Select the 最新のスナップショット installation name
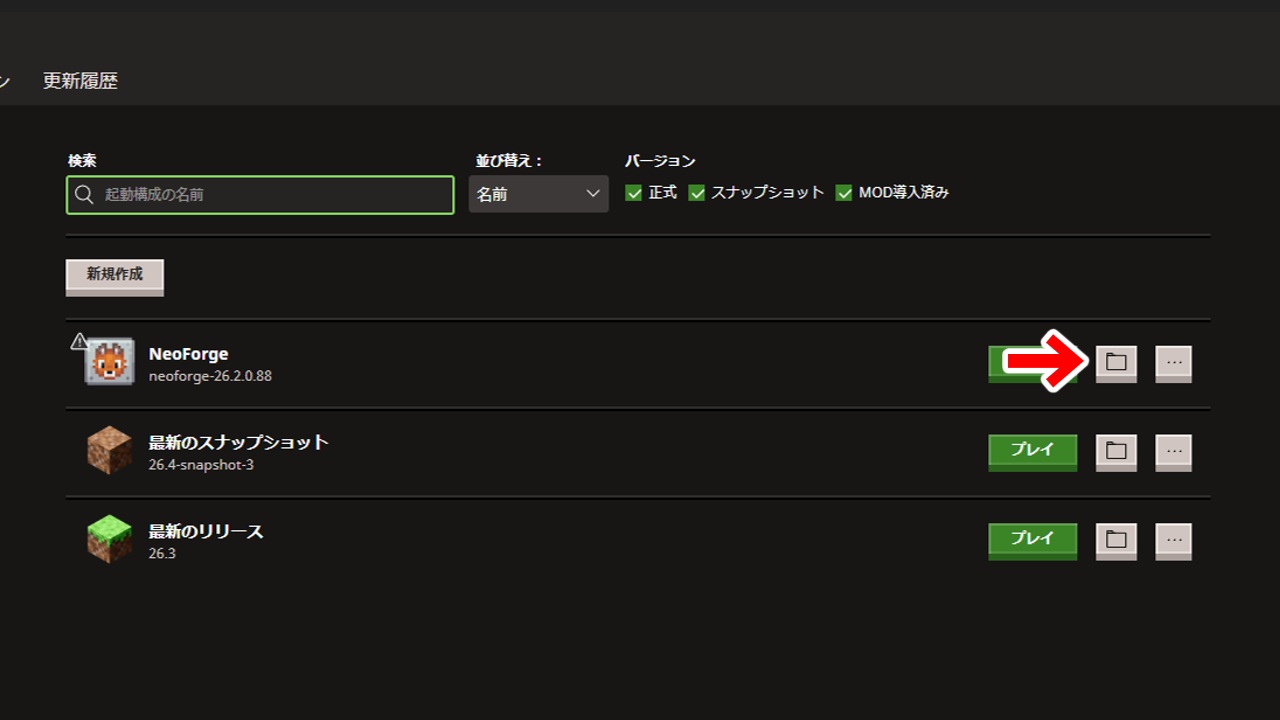This screenshot has height=720, width=1280. [238, 442]
